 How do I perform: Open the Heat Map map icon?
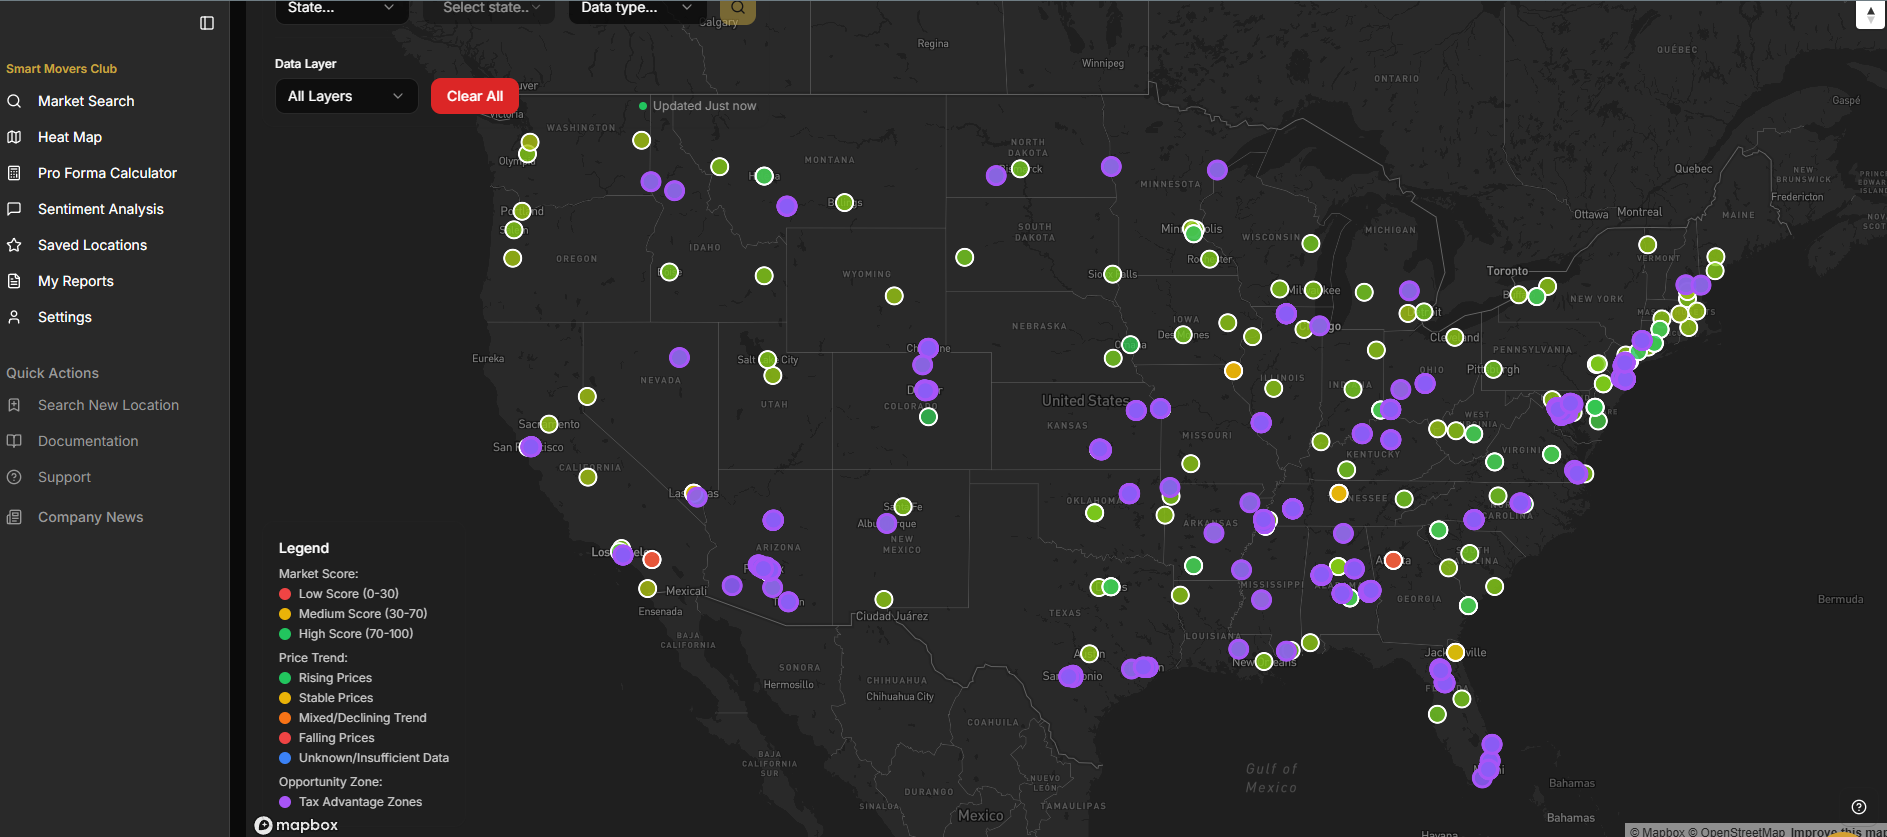point(14,137)
